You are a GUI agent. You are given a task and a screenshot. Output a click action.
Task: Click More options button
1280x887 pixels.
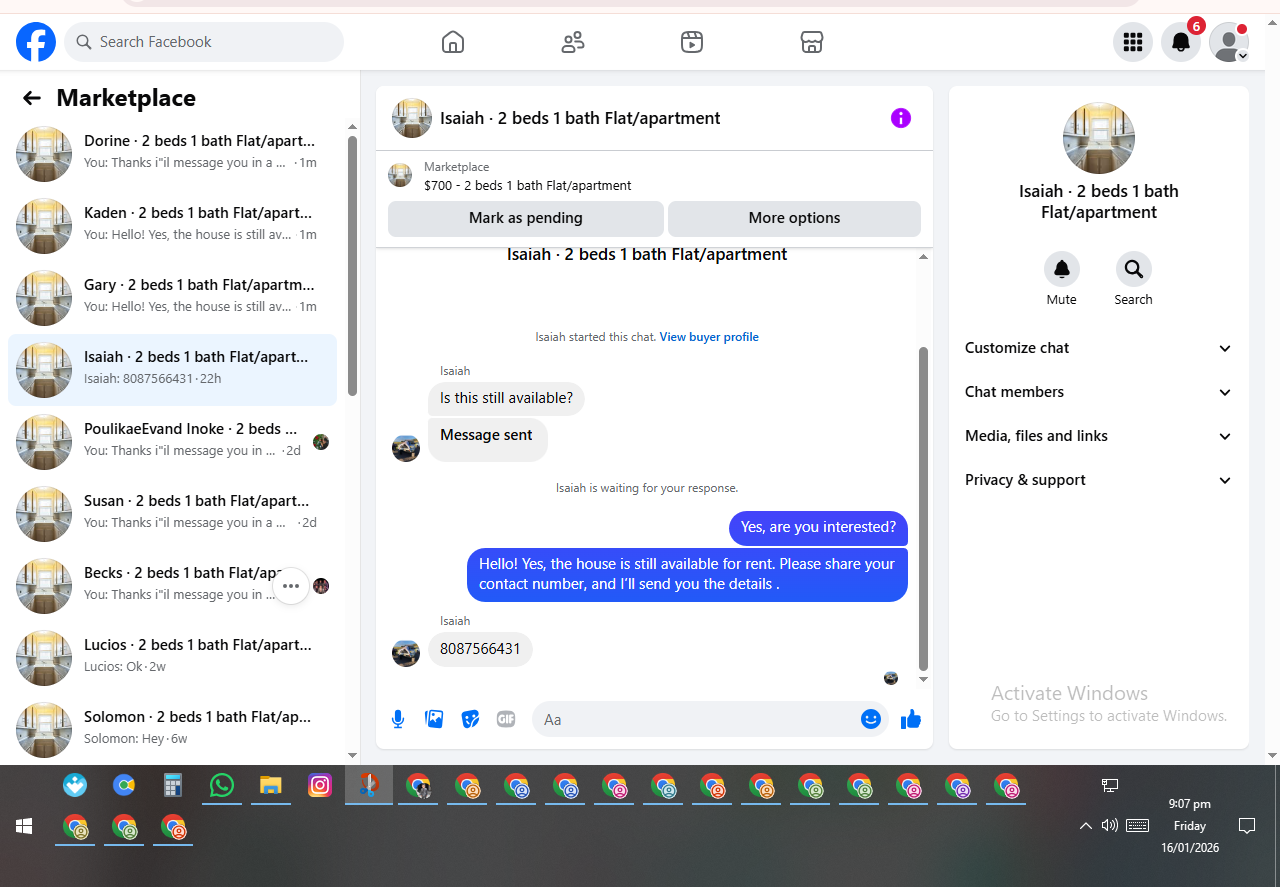pos(794,218)
